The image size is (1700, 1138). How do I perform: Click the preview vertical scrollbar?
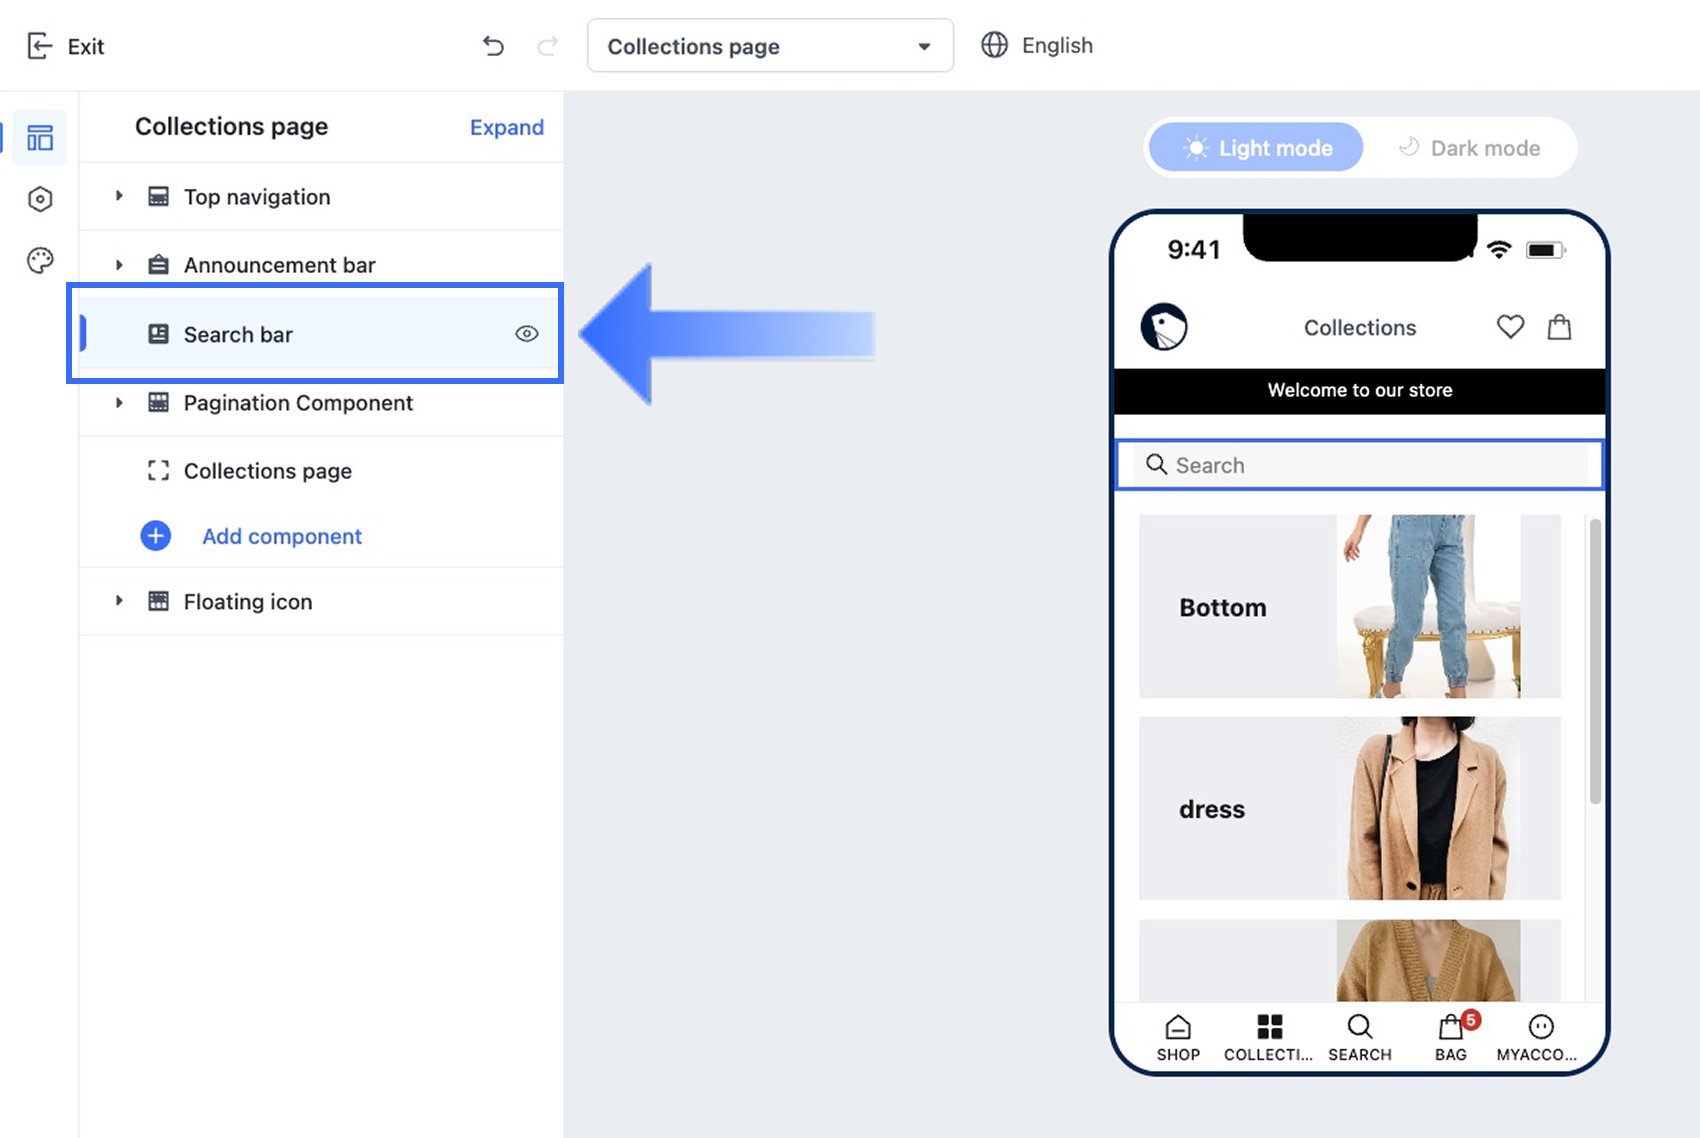1595,660
